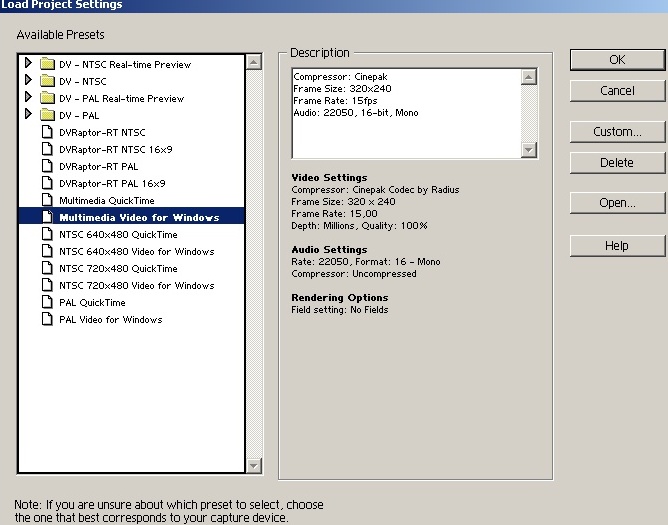Click the NTSC 640x480 Video for Windows icon

click(47, 251)
